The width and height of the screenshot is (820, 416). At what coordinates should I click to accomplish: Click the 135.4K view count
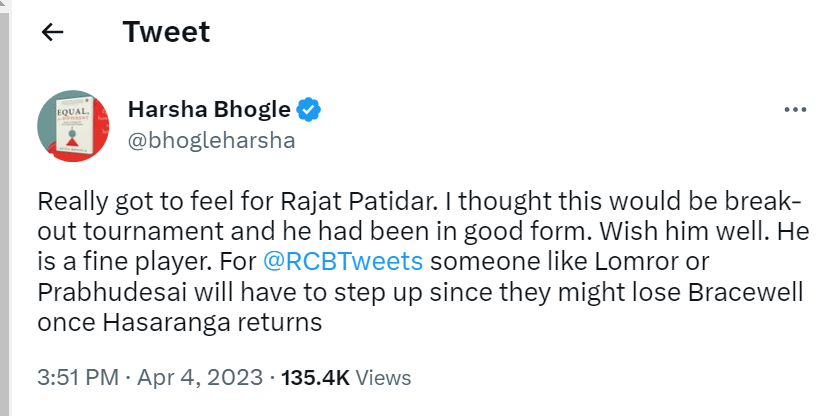(315, 378)
